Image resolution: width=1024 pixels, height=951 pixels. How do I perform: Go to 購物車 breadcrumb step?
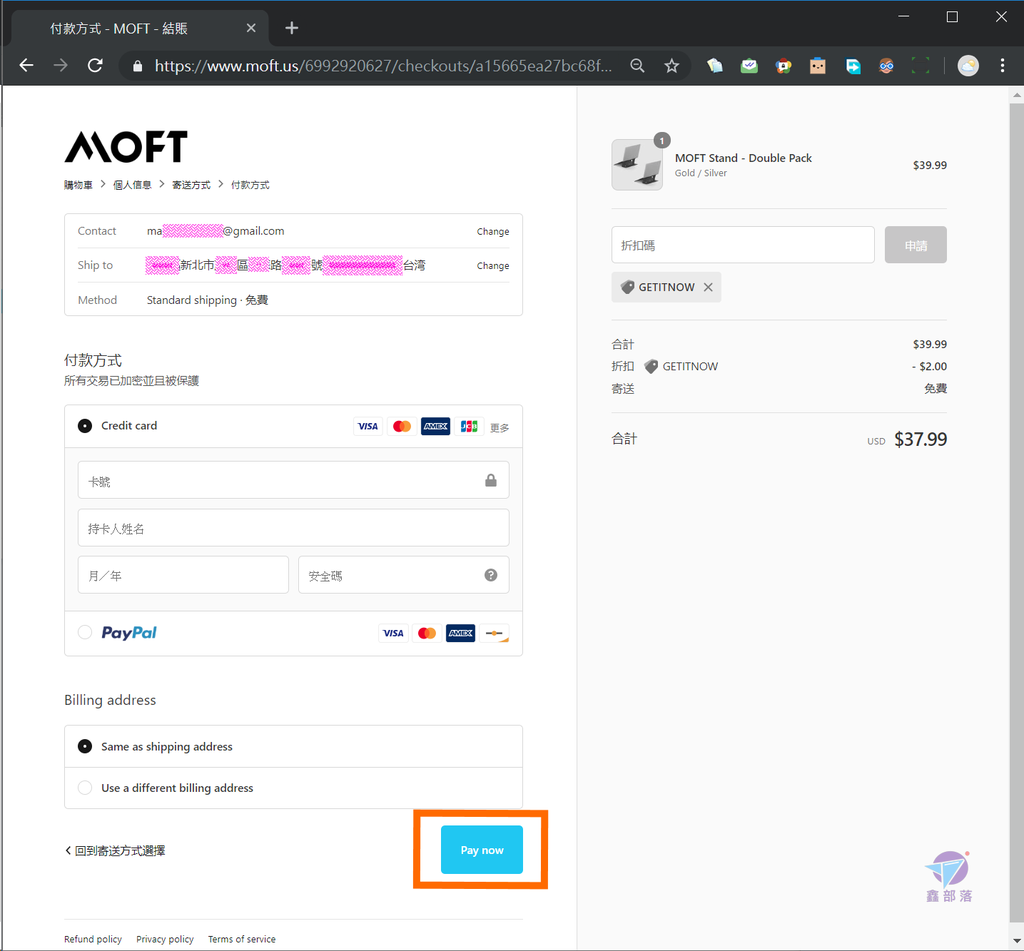[x=78, y=185]
